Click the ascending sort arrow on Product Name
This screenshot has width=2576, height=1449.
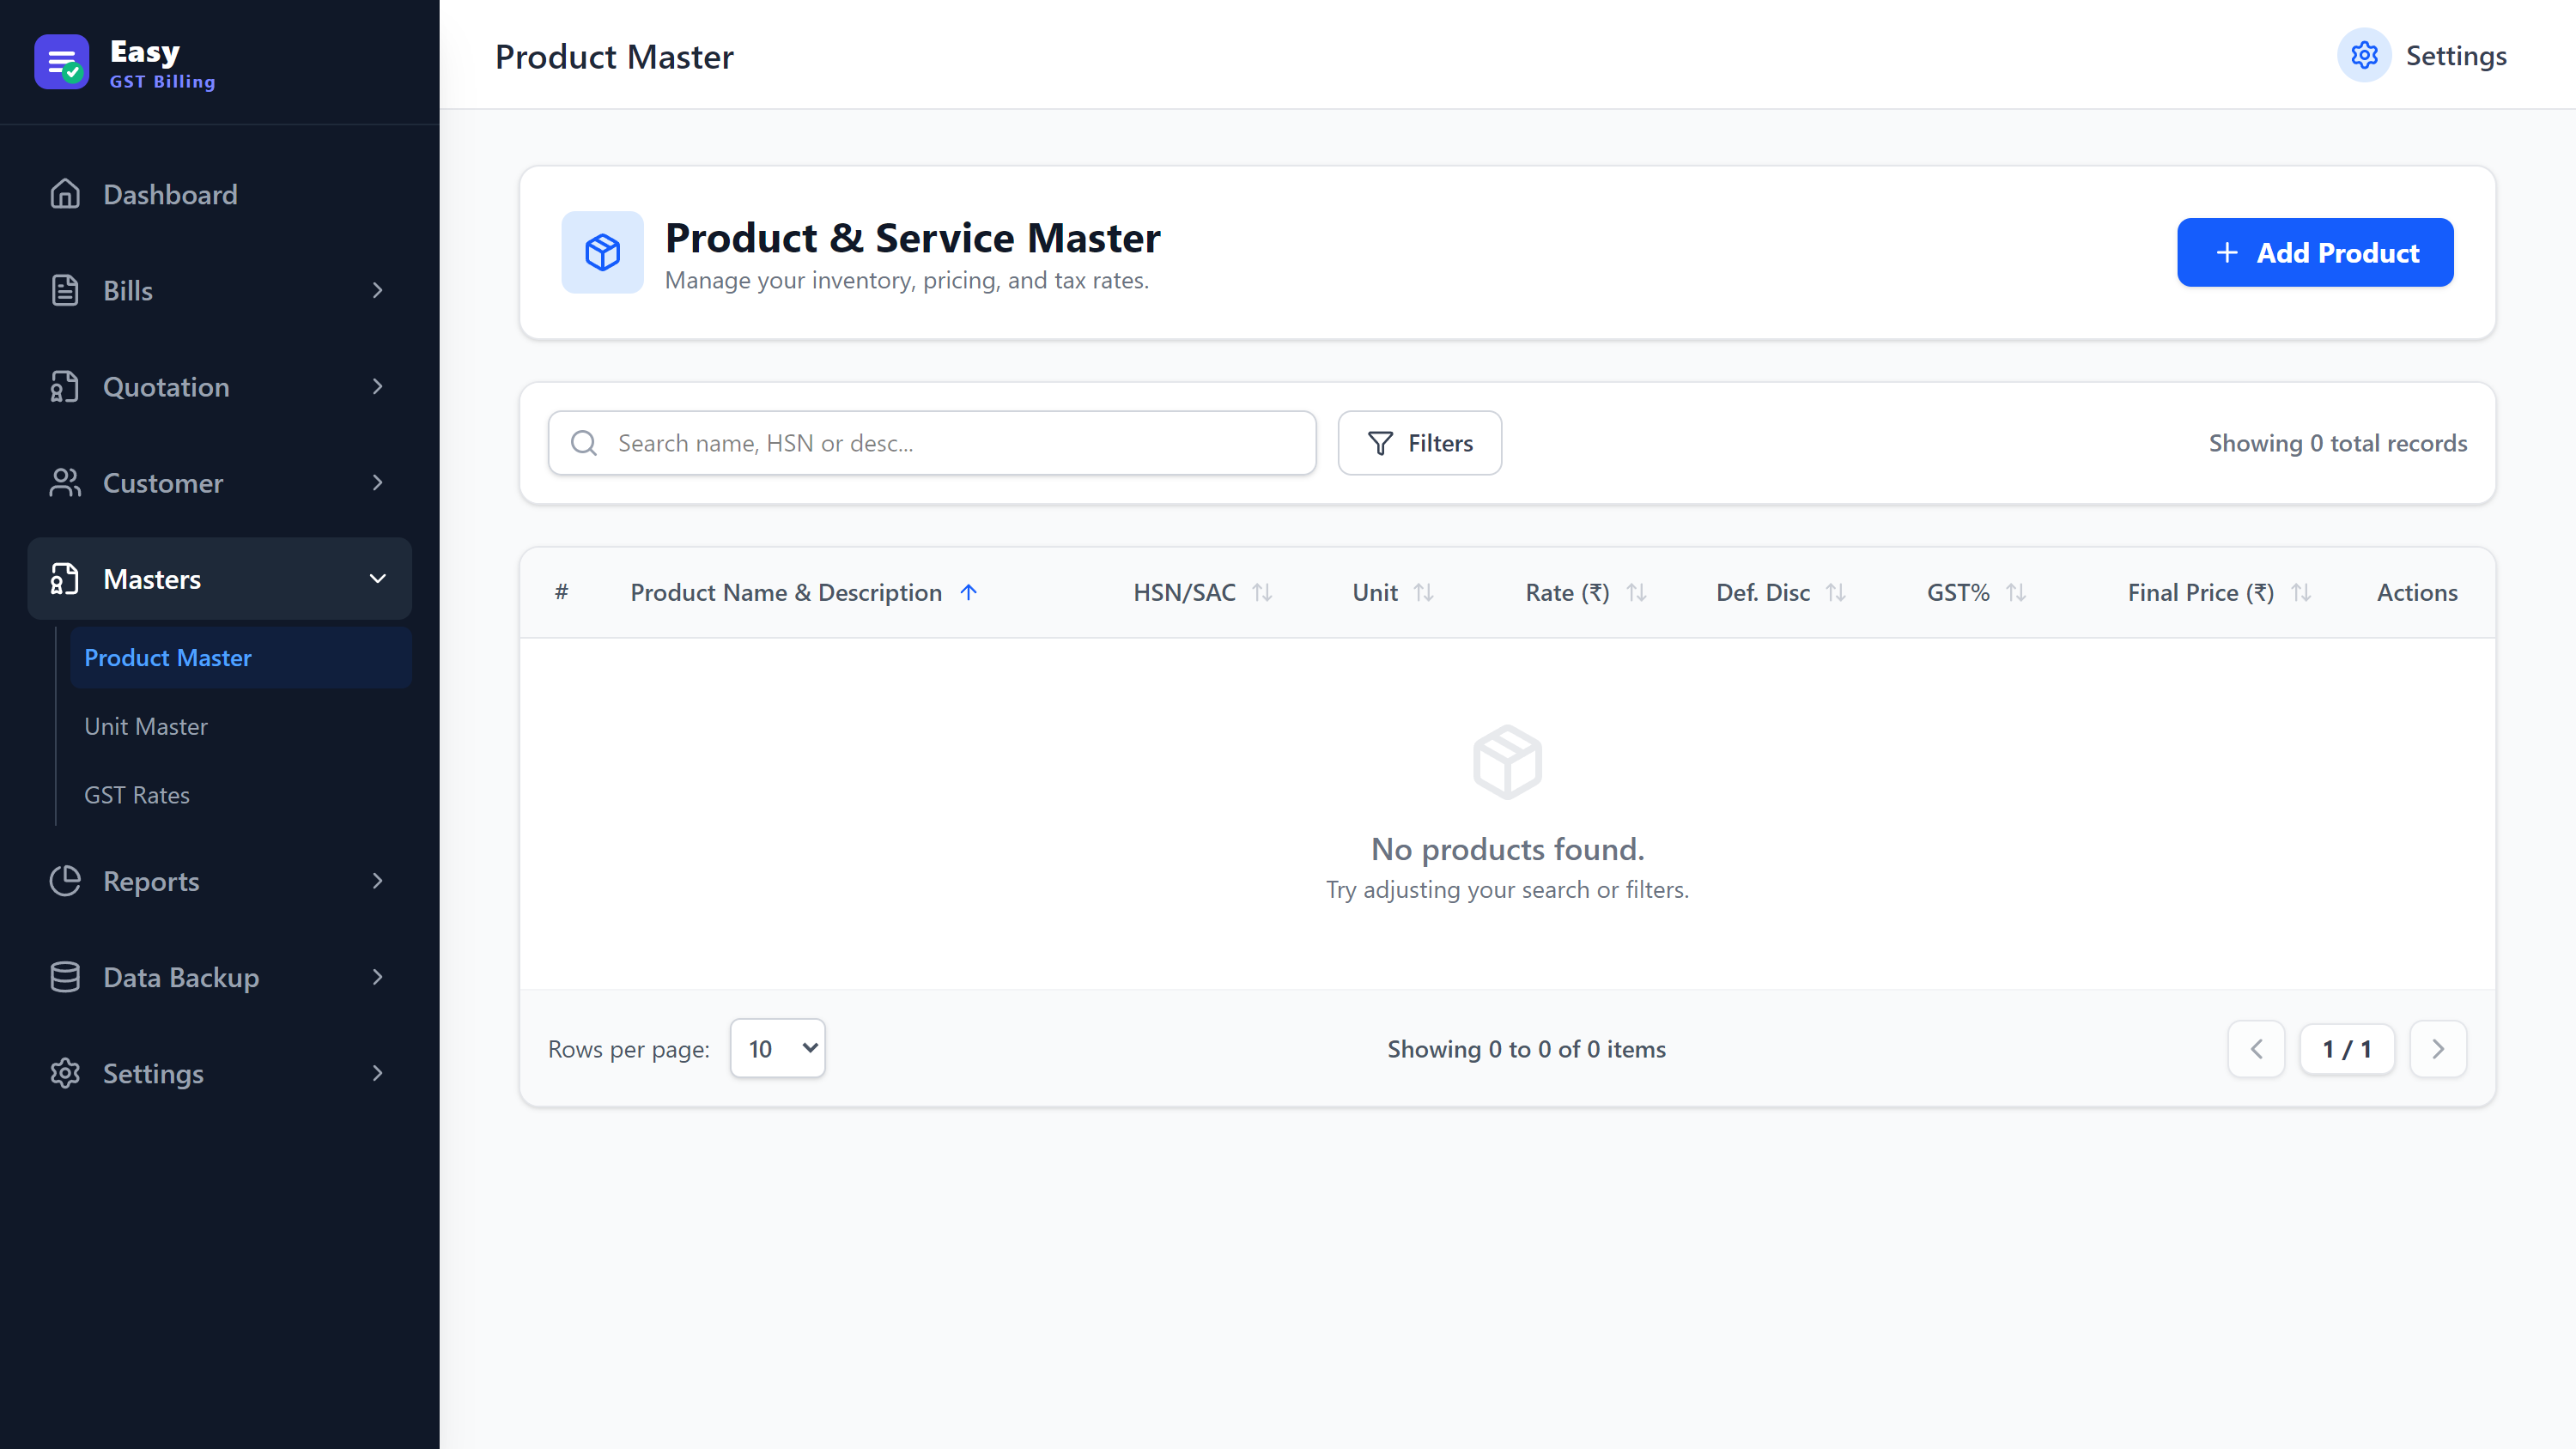[968, 592]
